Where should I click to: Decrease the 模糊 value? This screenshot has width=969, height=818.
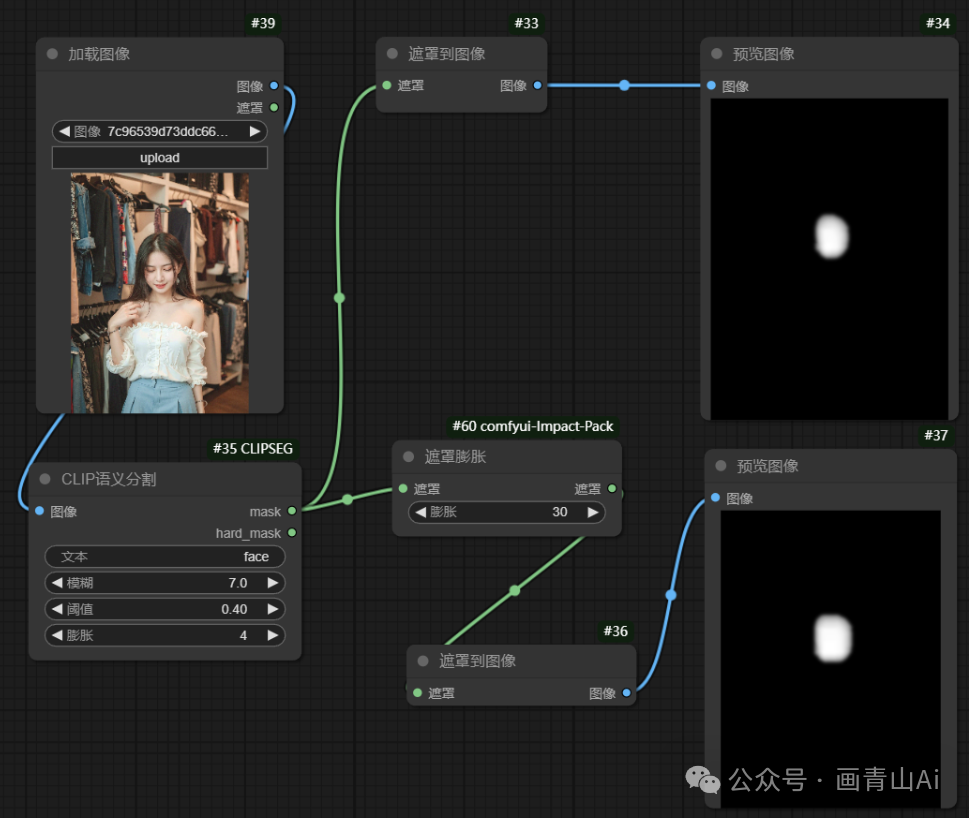[x=57, y=583]
